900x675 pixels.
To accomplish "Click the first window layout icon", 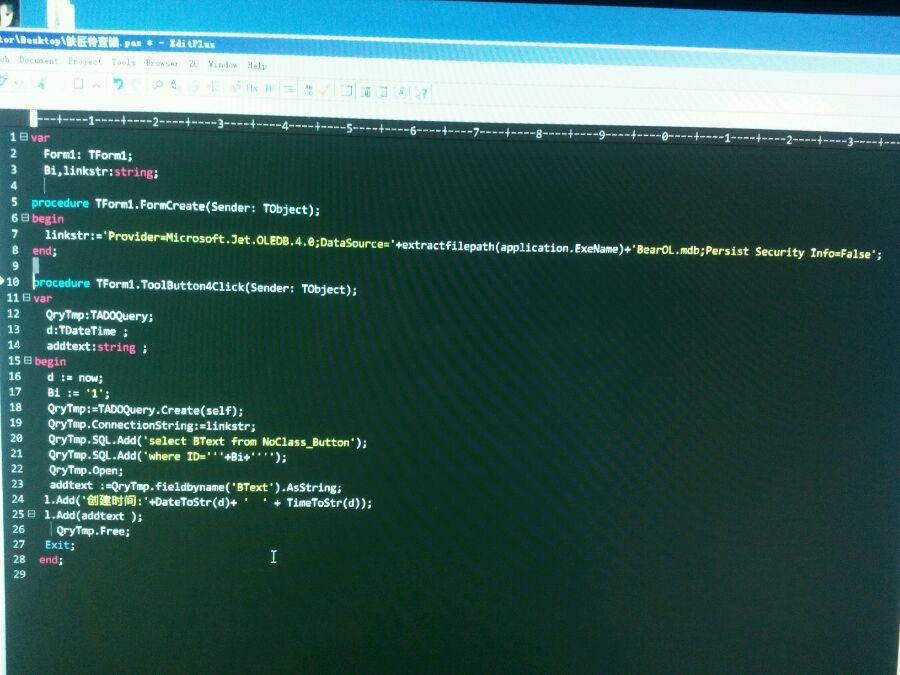I will (x=347, y=90).
